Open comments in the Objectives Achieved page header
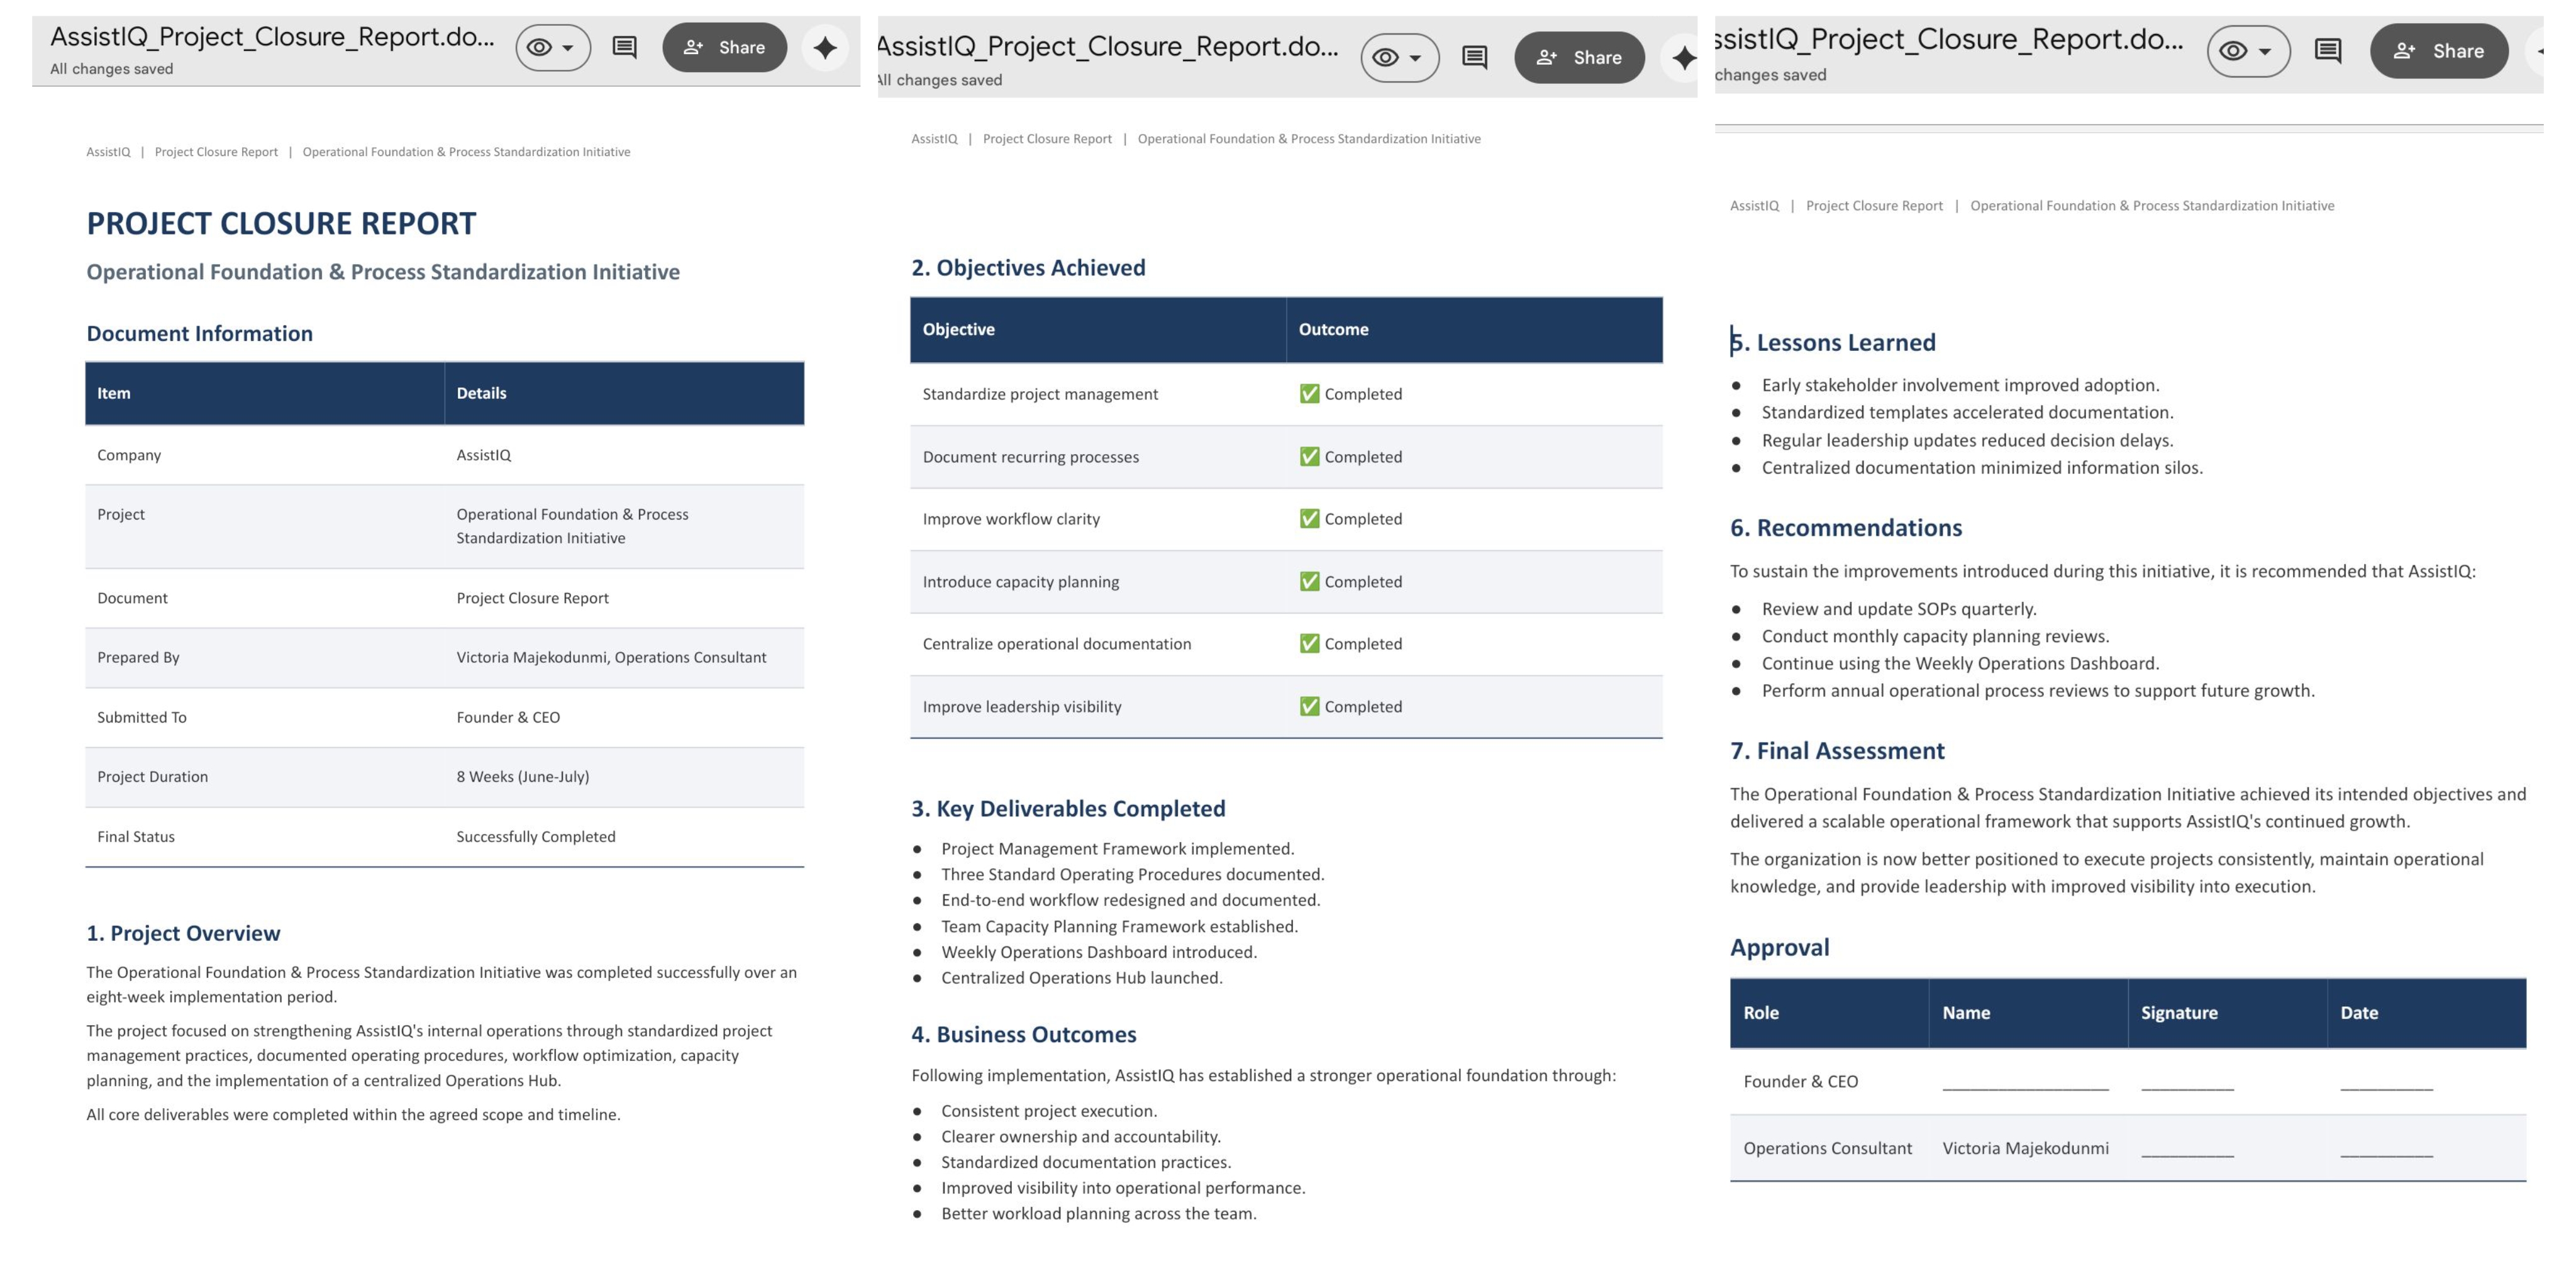This screenshot has height=1288, width=2576. point(1474,57)
